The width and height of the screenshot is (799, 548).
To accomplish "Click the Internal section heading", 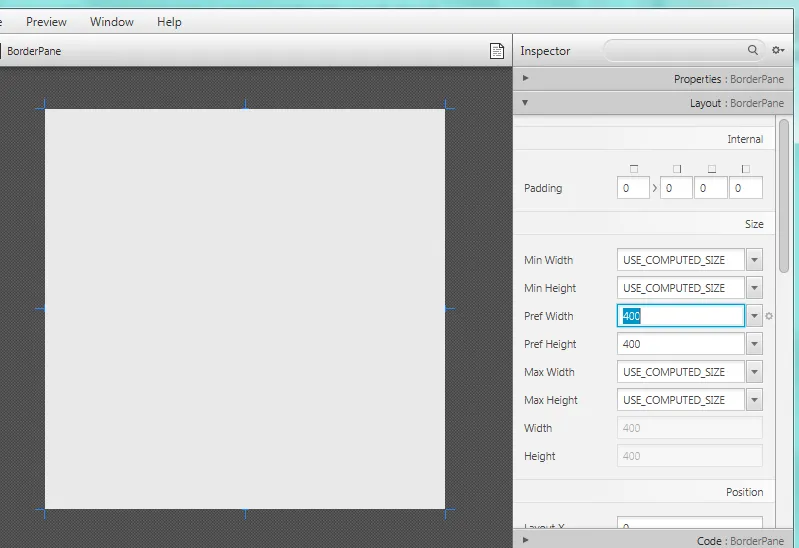I will click(x=745, y=139).
